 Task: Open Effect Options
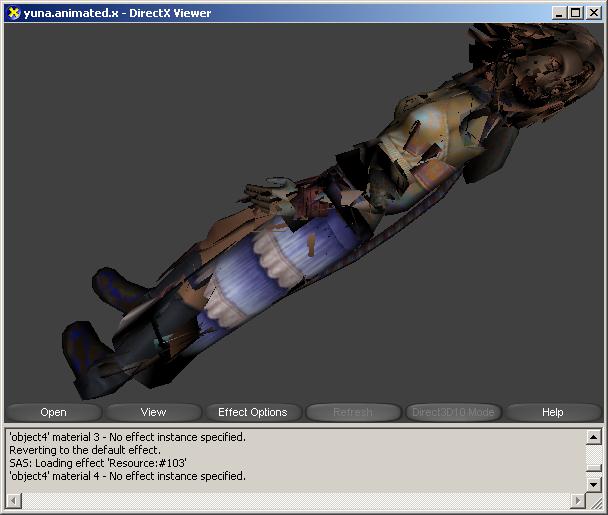click(252, 412)
